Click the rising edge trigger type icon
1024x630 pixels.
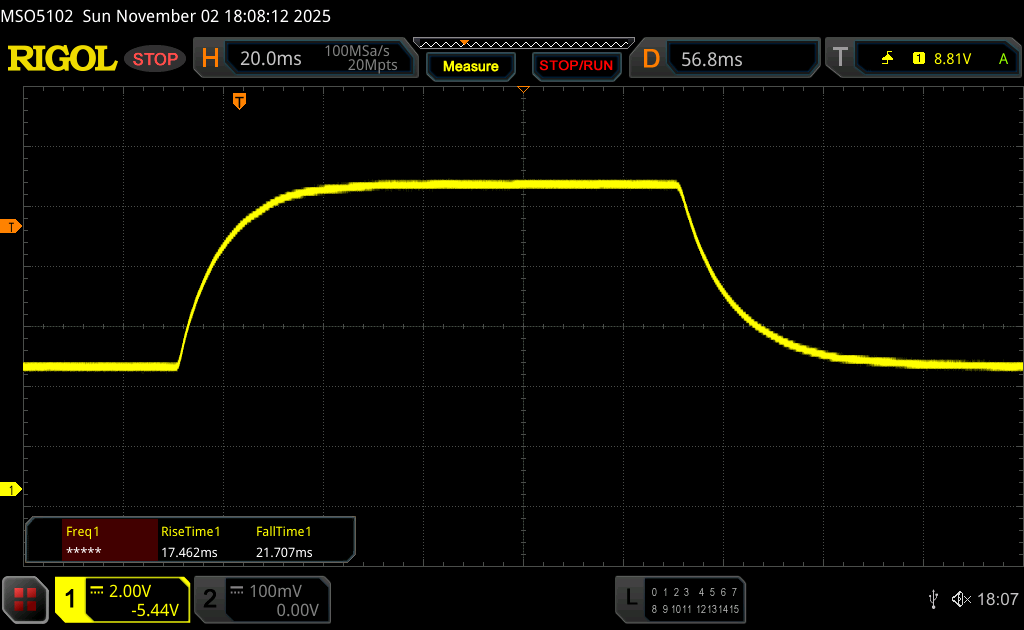pyautogui.click(x=887, y=59)
